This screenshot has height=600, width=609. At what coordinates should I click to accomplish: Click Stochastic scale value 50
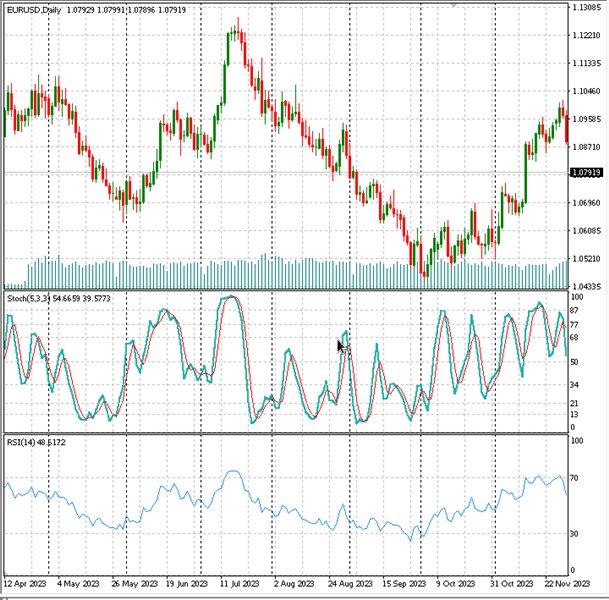(574, 362)
